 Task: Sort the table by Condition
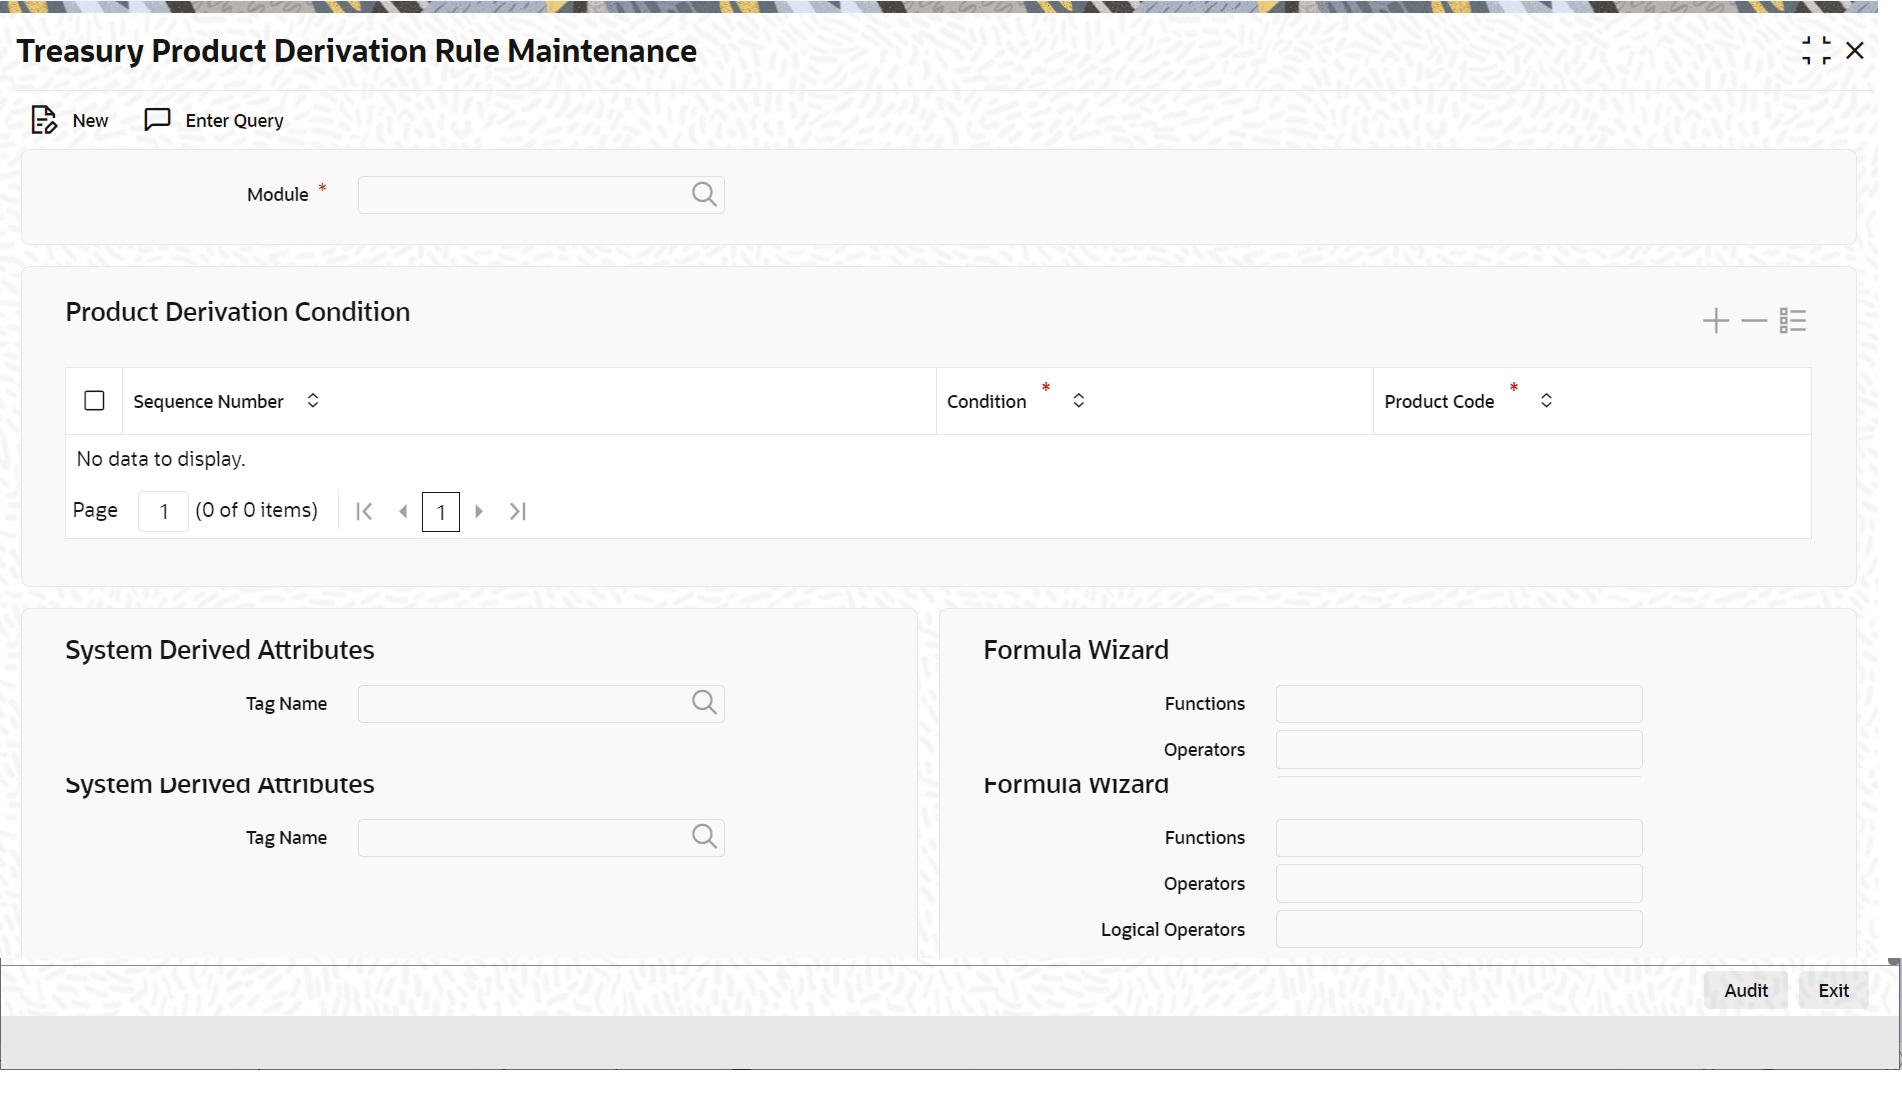pos(1079,400)
